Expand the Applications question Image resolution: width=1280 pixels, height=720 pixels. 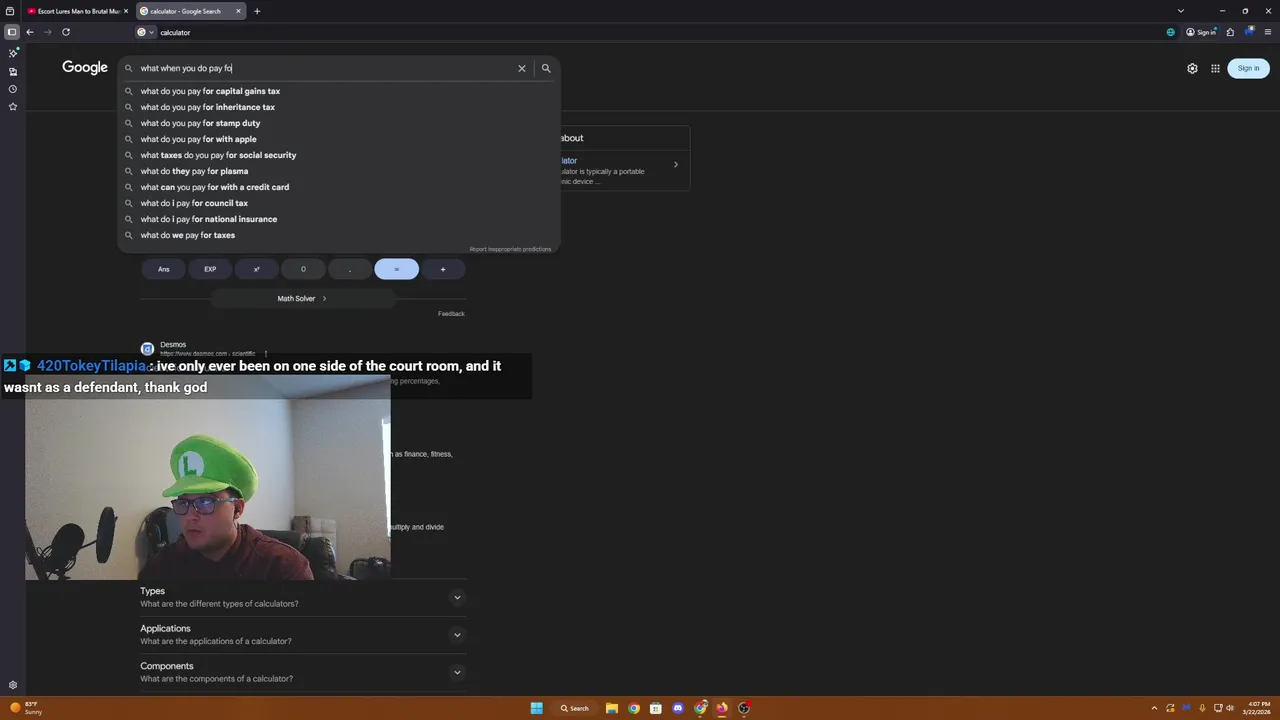(303, 634)
